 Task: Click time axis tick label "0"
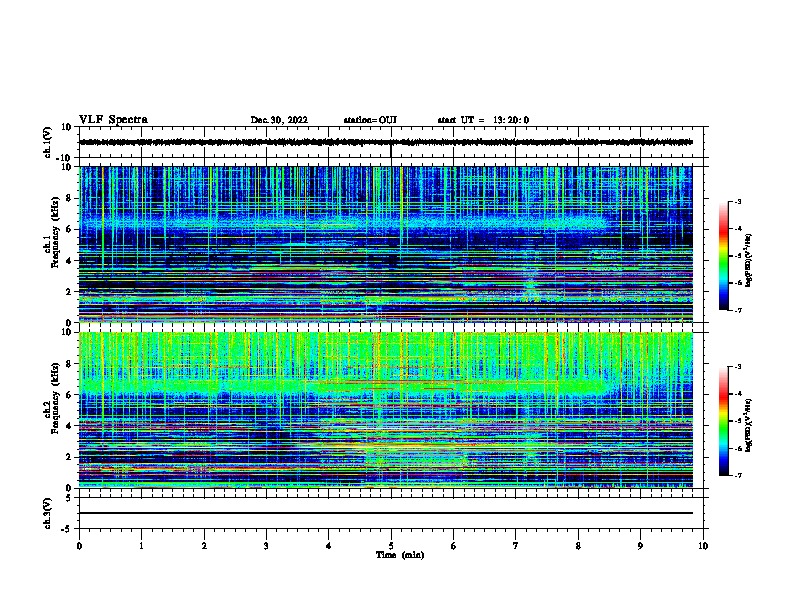pyautogui.click(x=79, y=546)
